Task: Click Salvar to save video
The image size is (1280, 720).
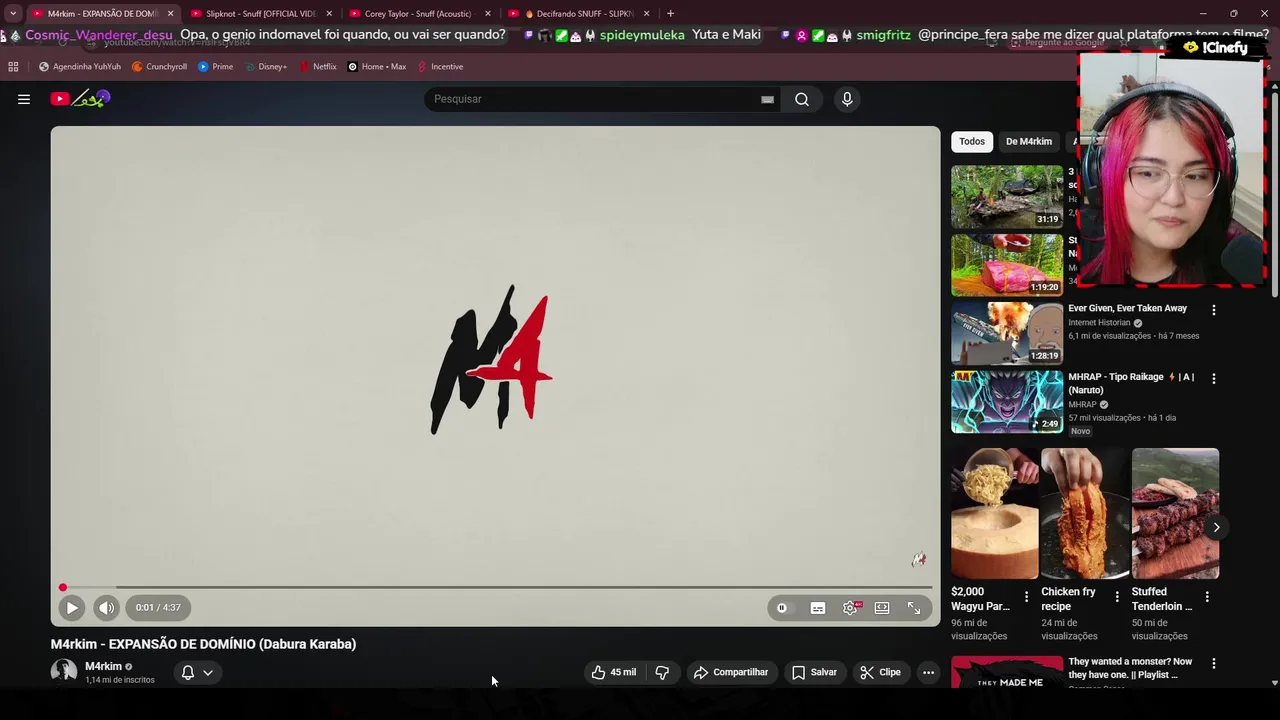Action: pyautogui.click(x=814, y=672)
